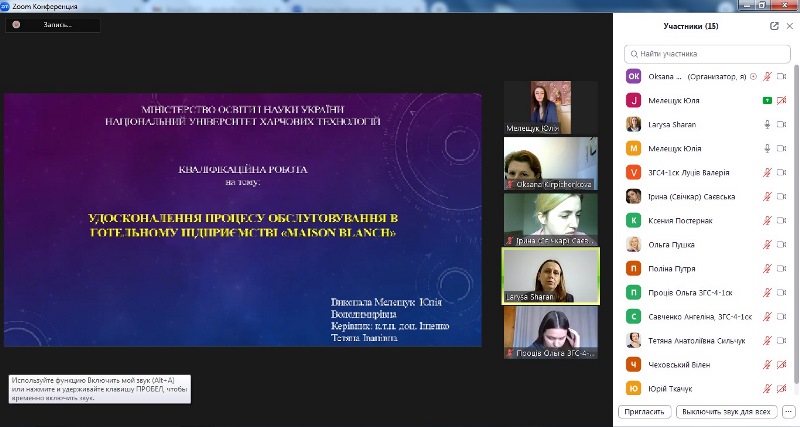Pop out the participants panel

774,26
